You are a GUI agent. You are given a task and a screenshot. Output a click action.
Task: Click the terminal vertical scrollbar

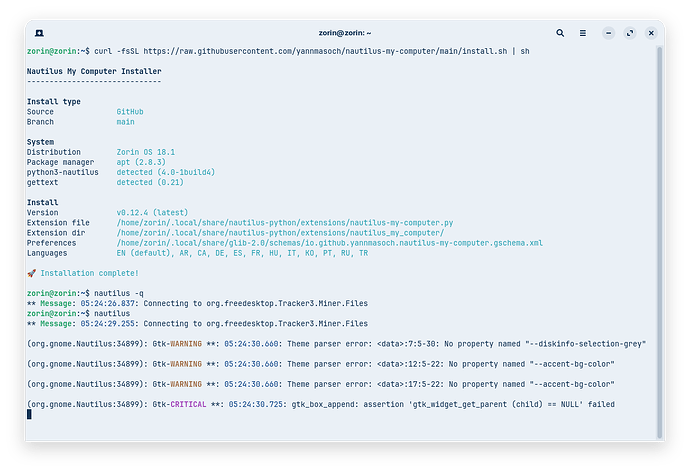click(x=659, y=242)
